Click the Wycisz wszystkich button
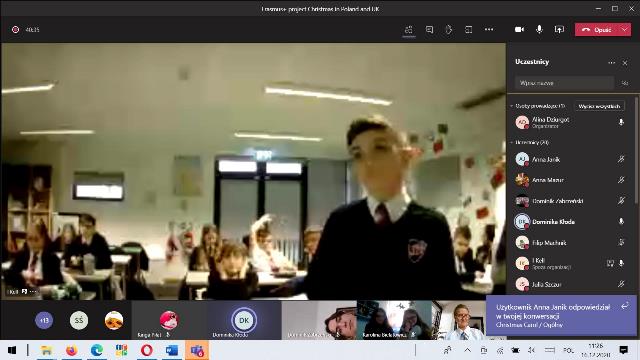640x360 pixels. tap(599, 106)
